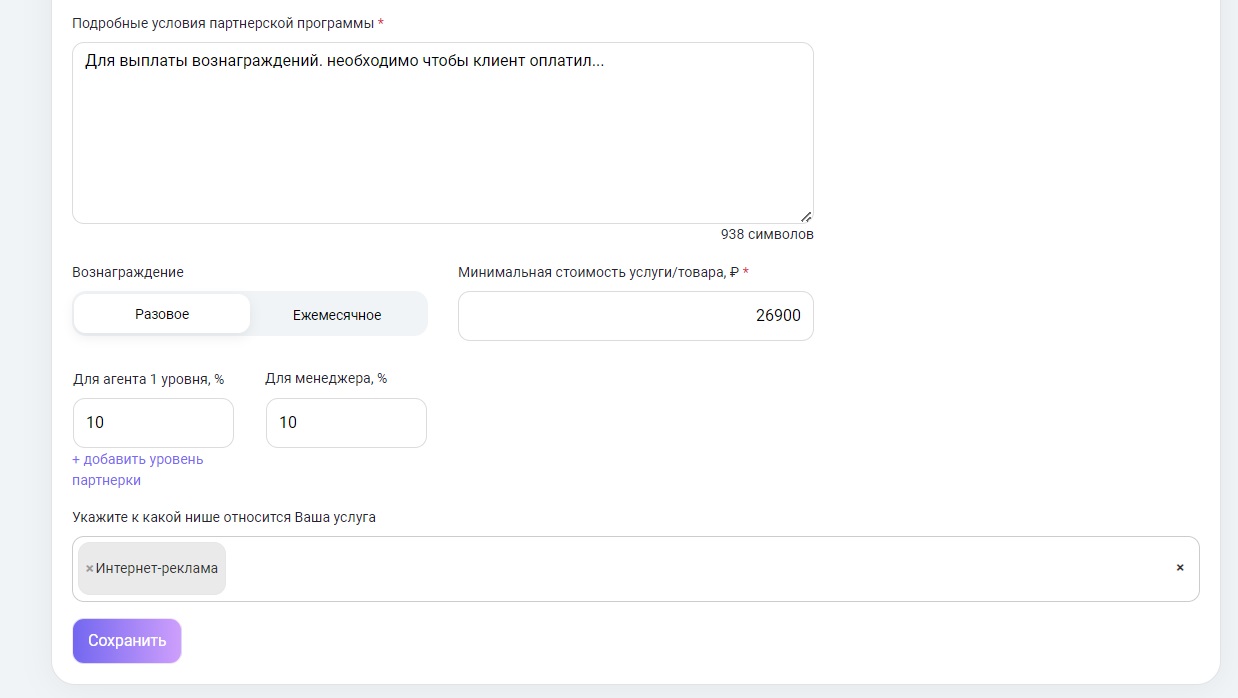
Task: Remove the Интернет-реклама tag with its ×
Action: tap(89, 569)
